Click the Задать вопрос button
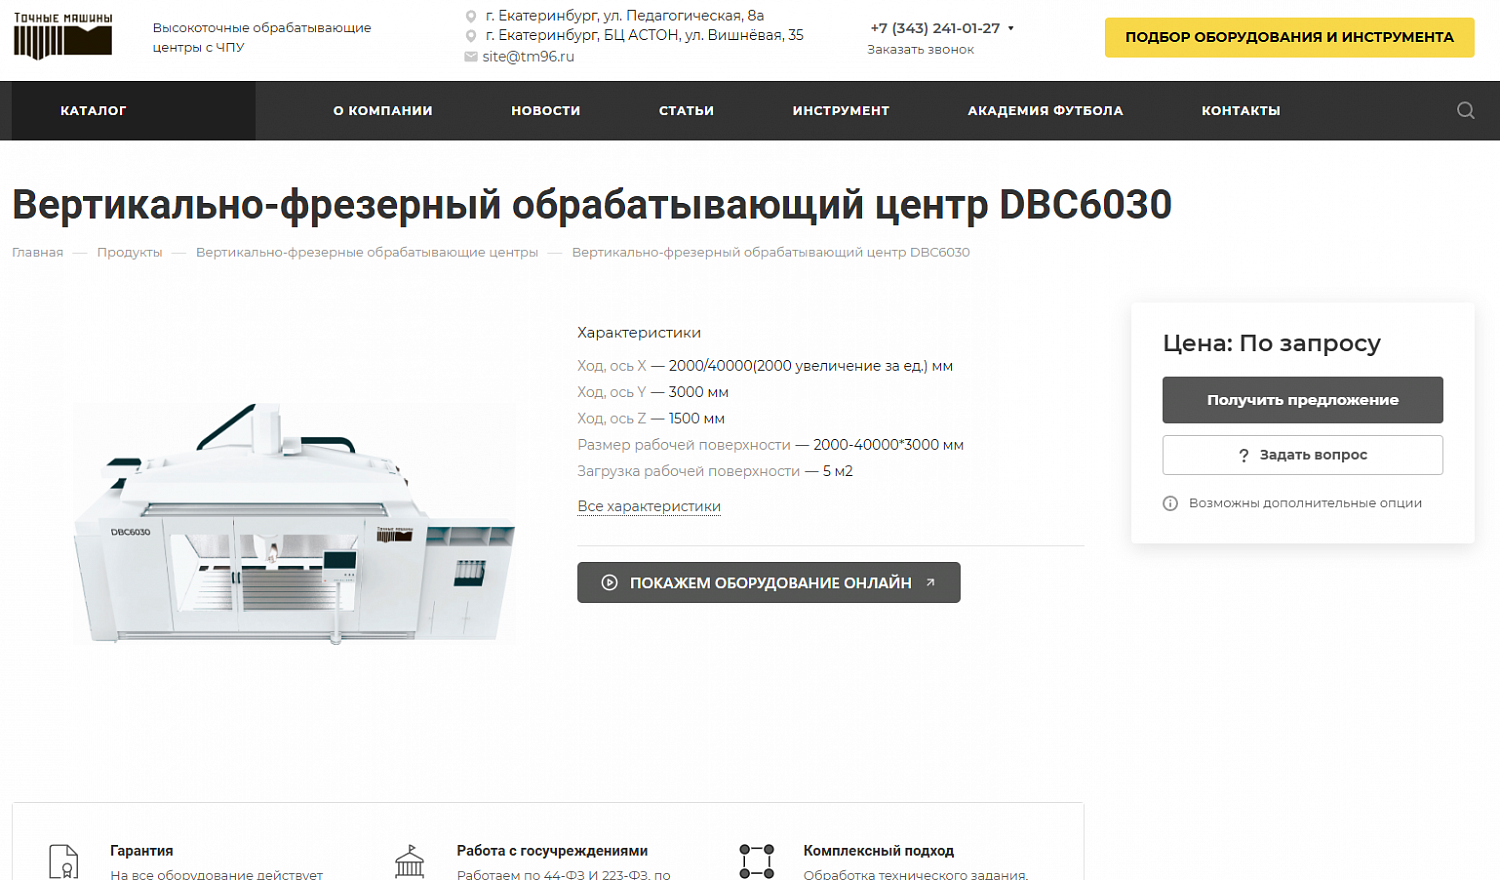 [x=1302, y=455]
